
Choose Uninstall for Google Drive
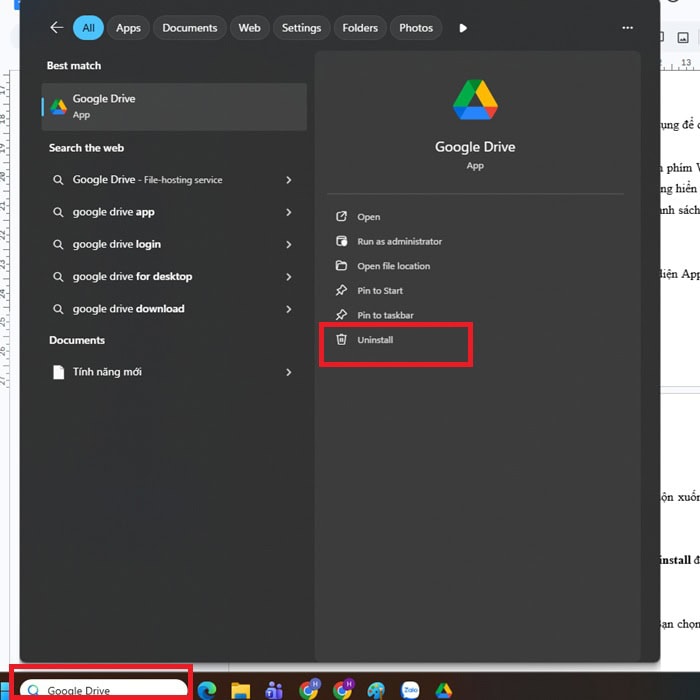[375, 340]
